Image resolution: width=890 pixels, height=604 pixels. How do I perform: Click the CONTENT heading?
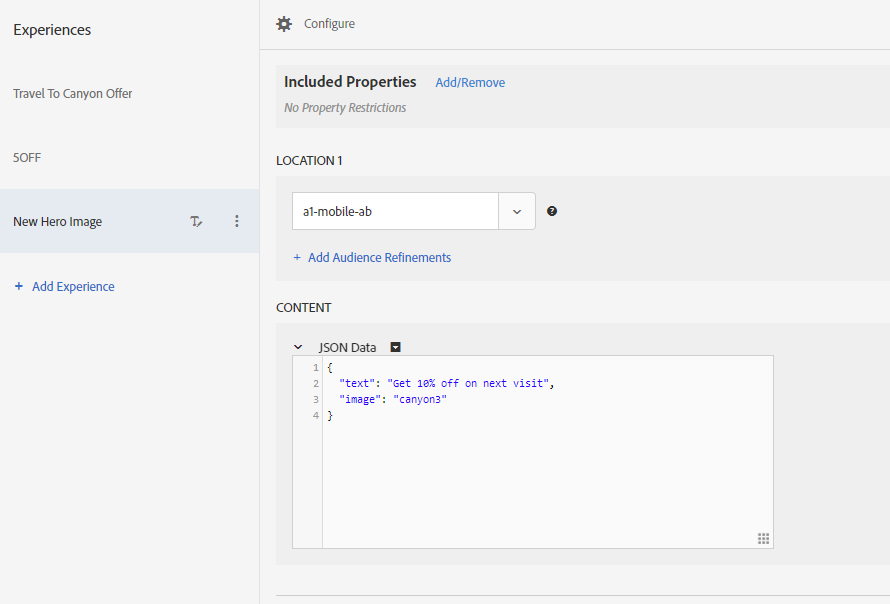pyautogui.click(x=304, y=308)
